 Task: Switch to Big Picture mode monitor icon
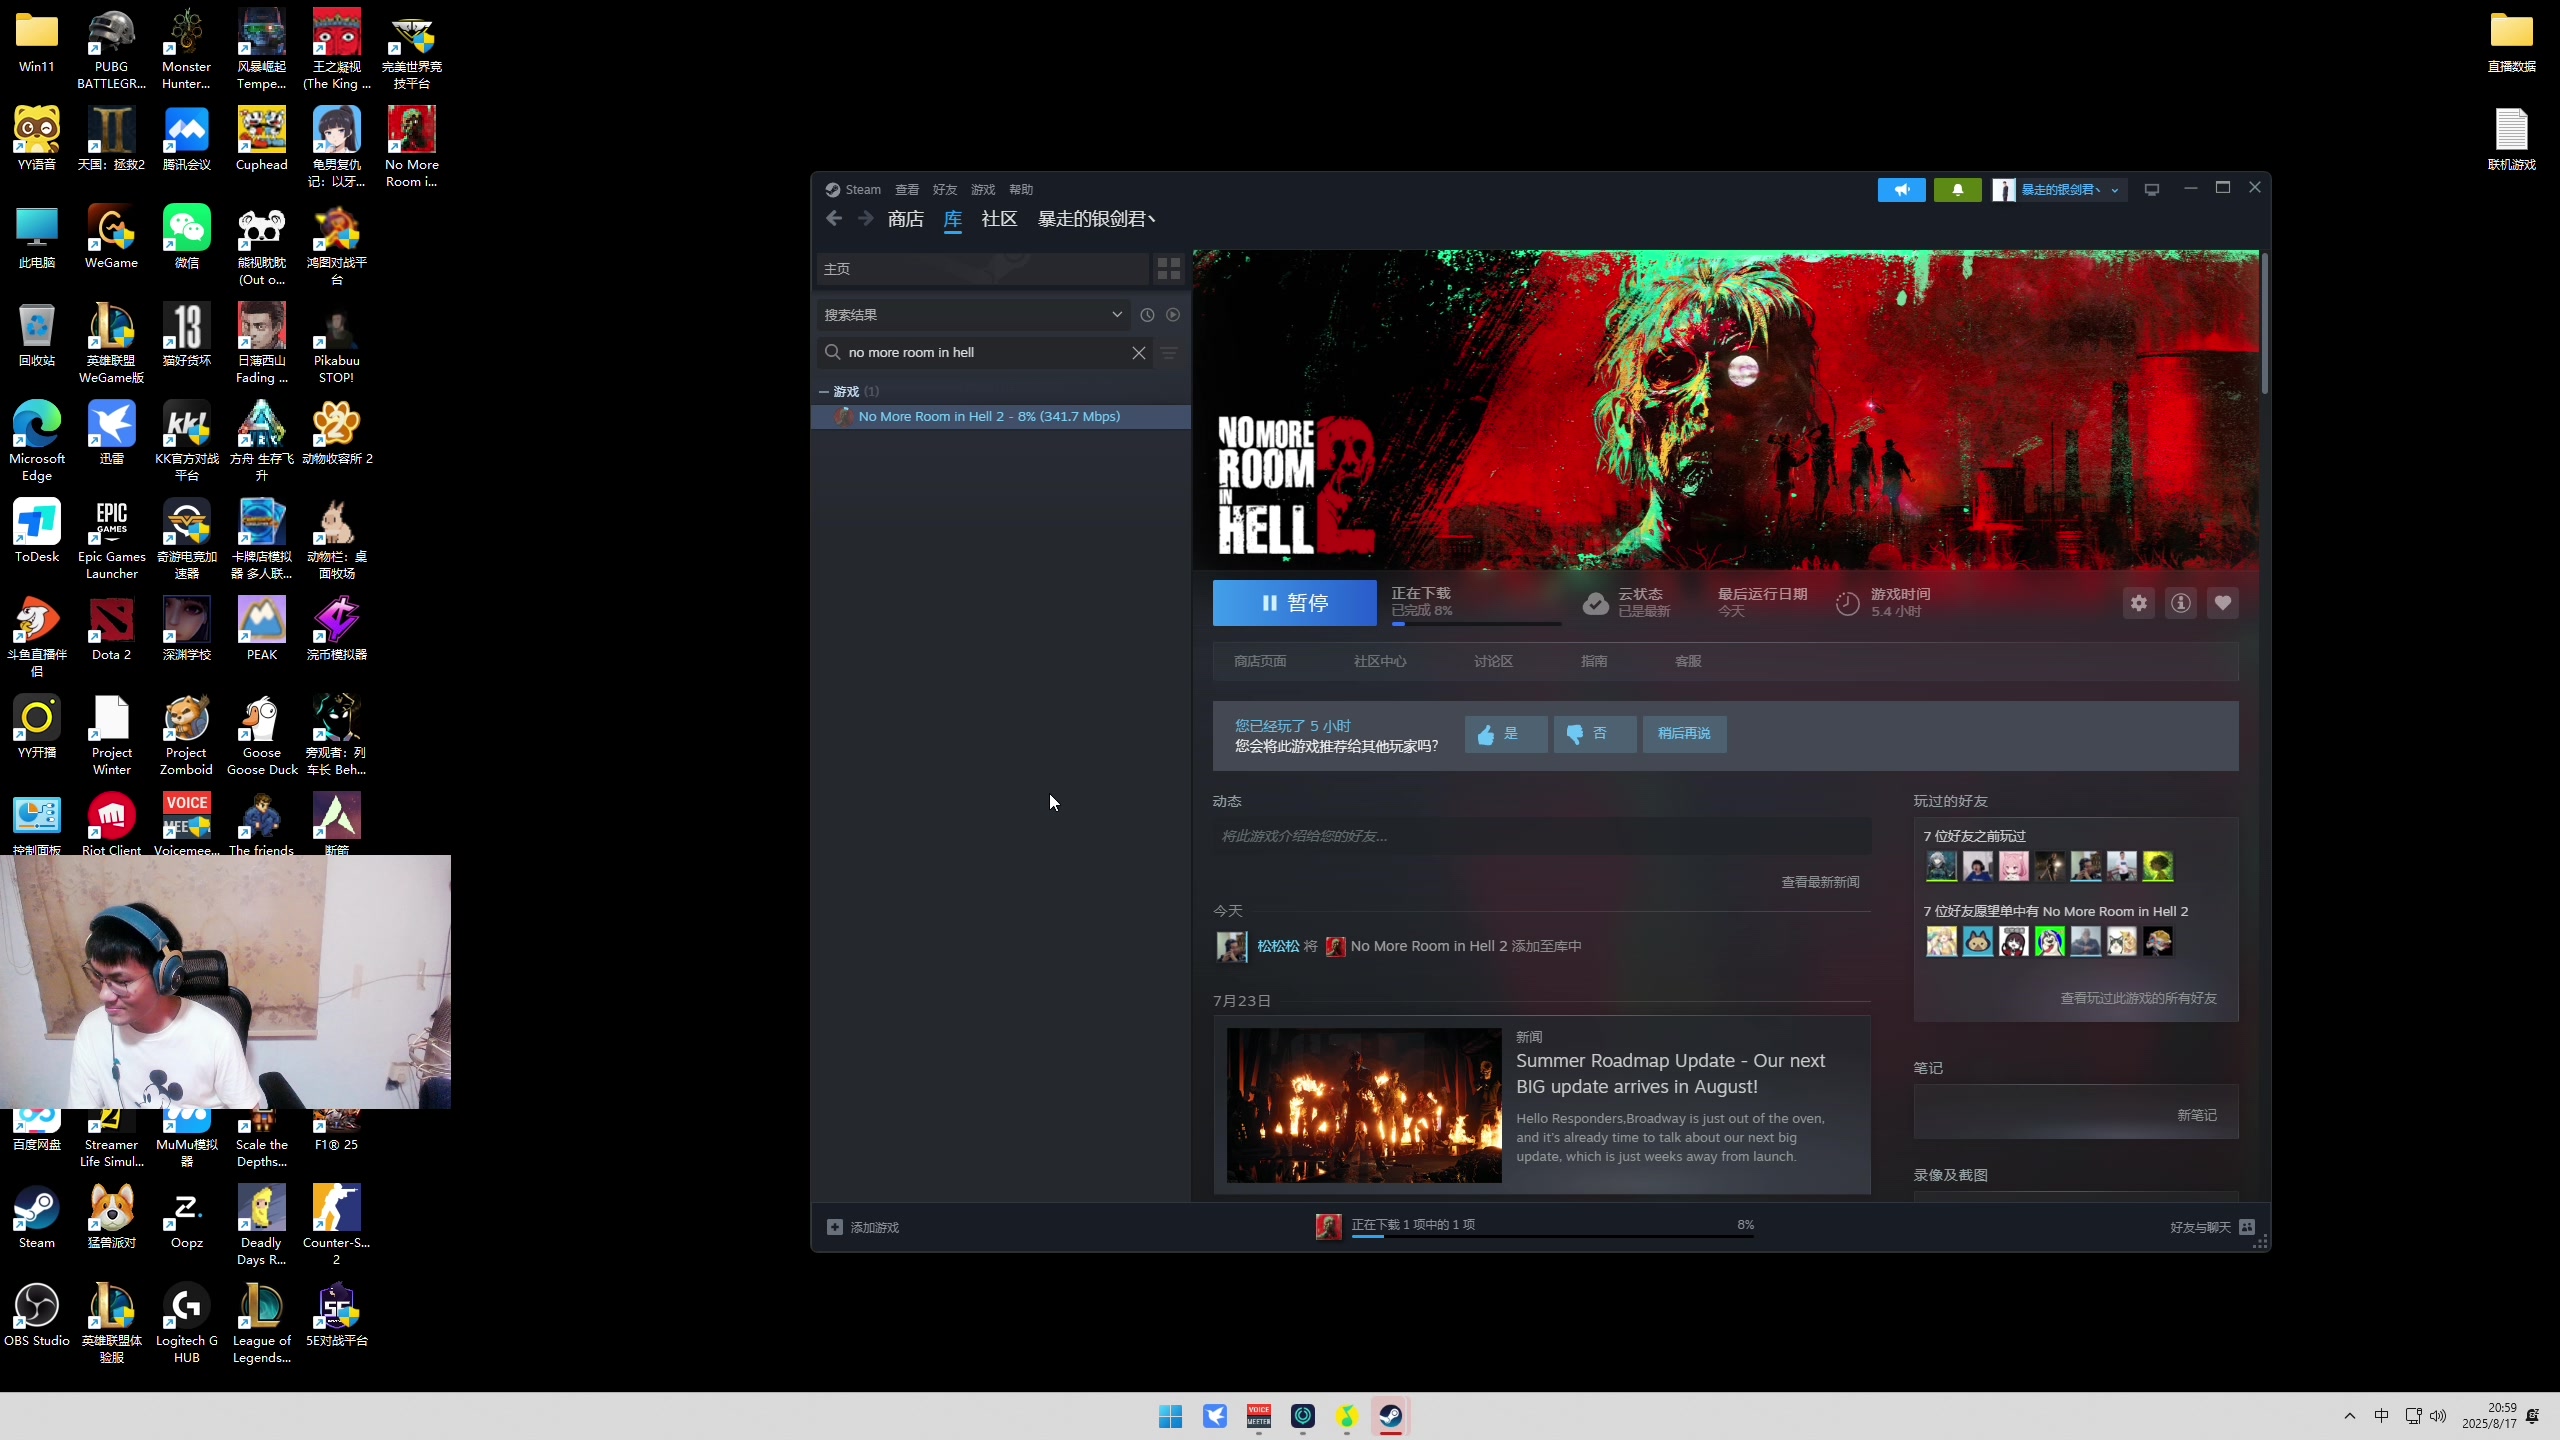coord(2152,189)
